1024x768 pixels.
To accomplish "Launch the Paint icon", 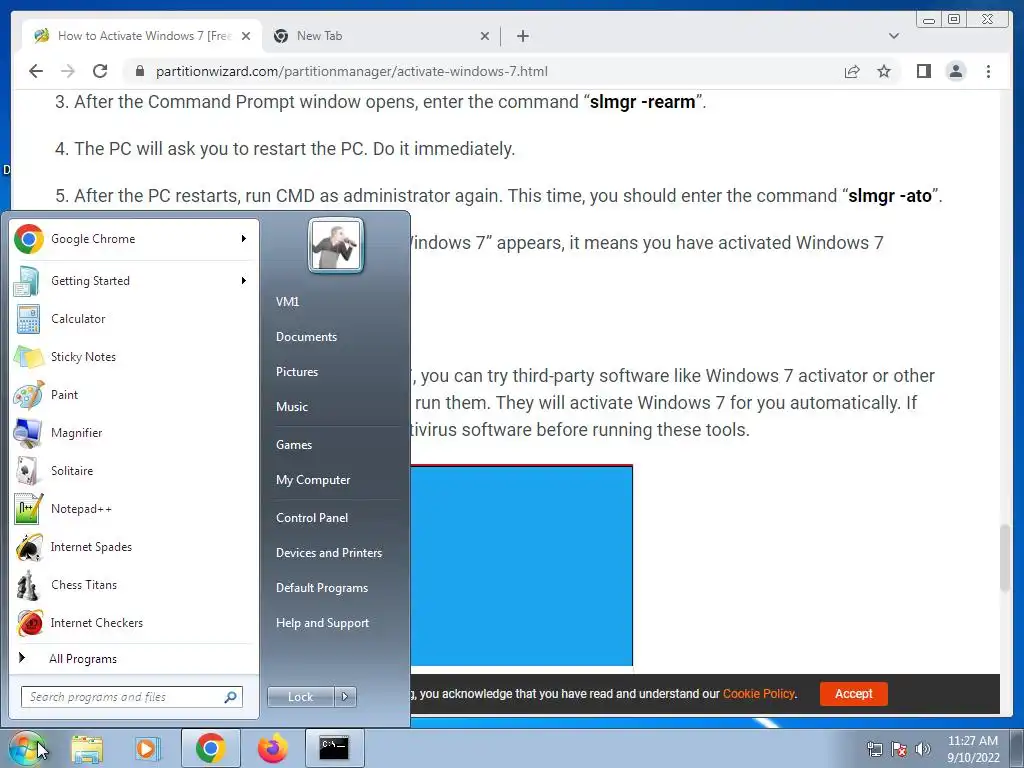I will point(28,395).
